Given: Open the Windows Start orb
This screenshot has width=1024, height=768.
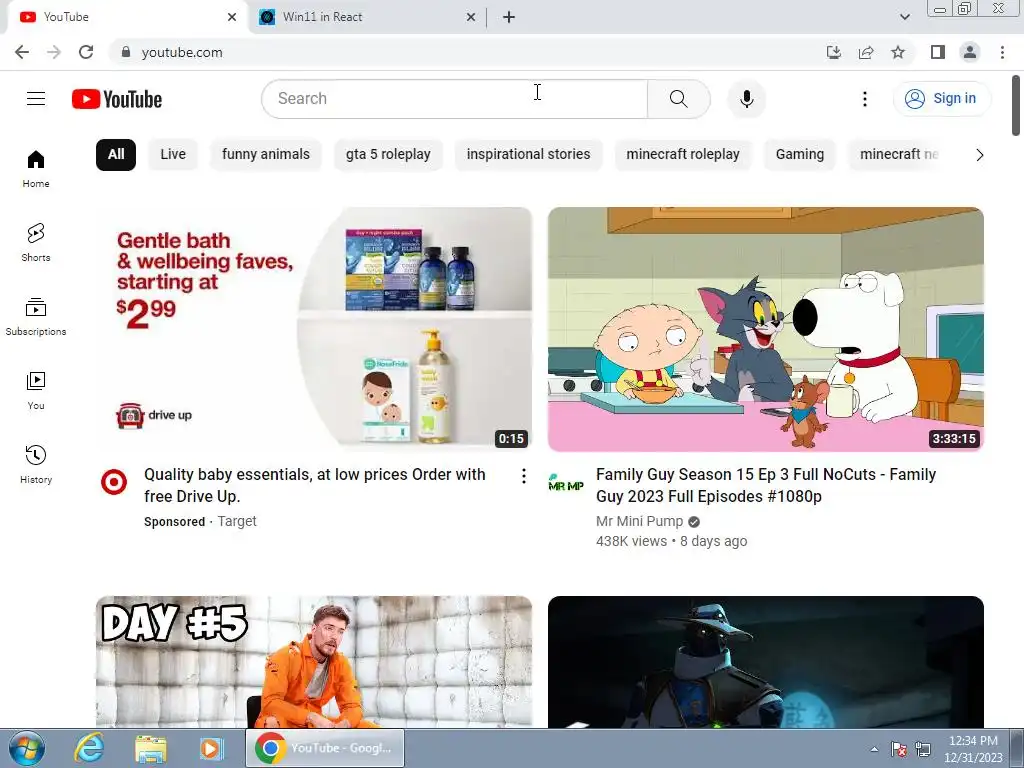Looking at the screenshot, I should (x=26, y=748).
